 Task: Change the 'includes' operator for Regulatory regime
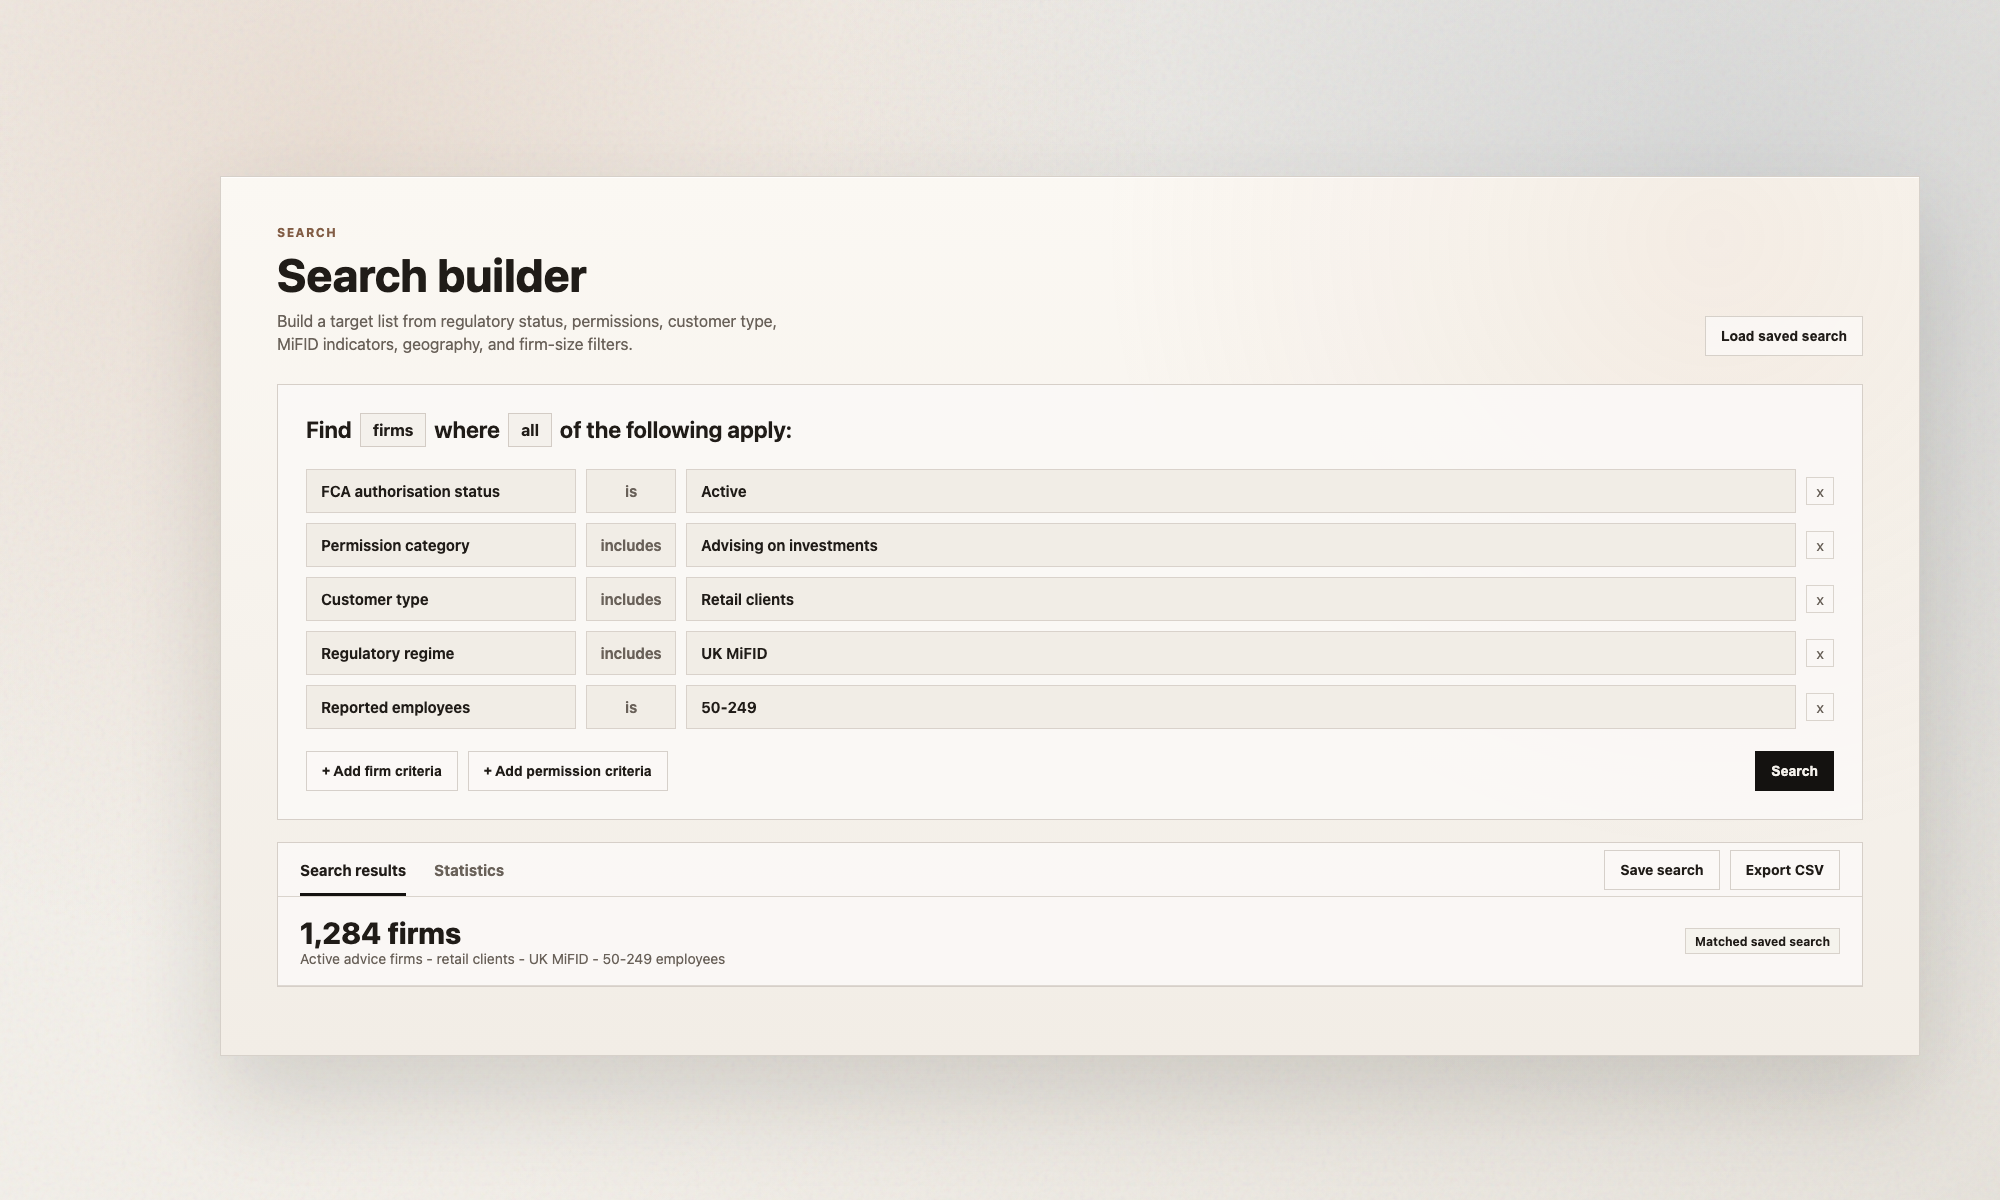[x=630, y=653]
